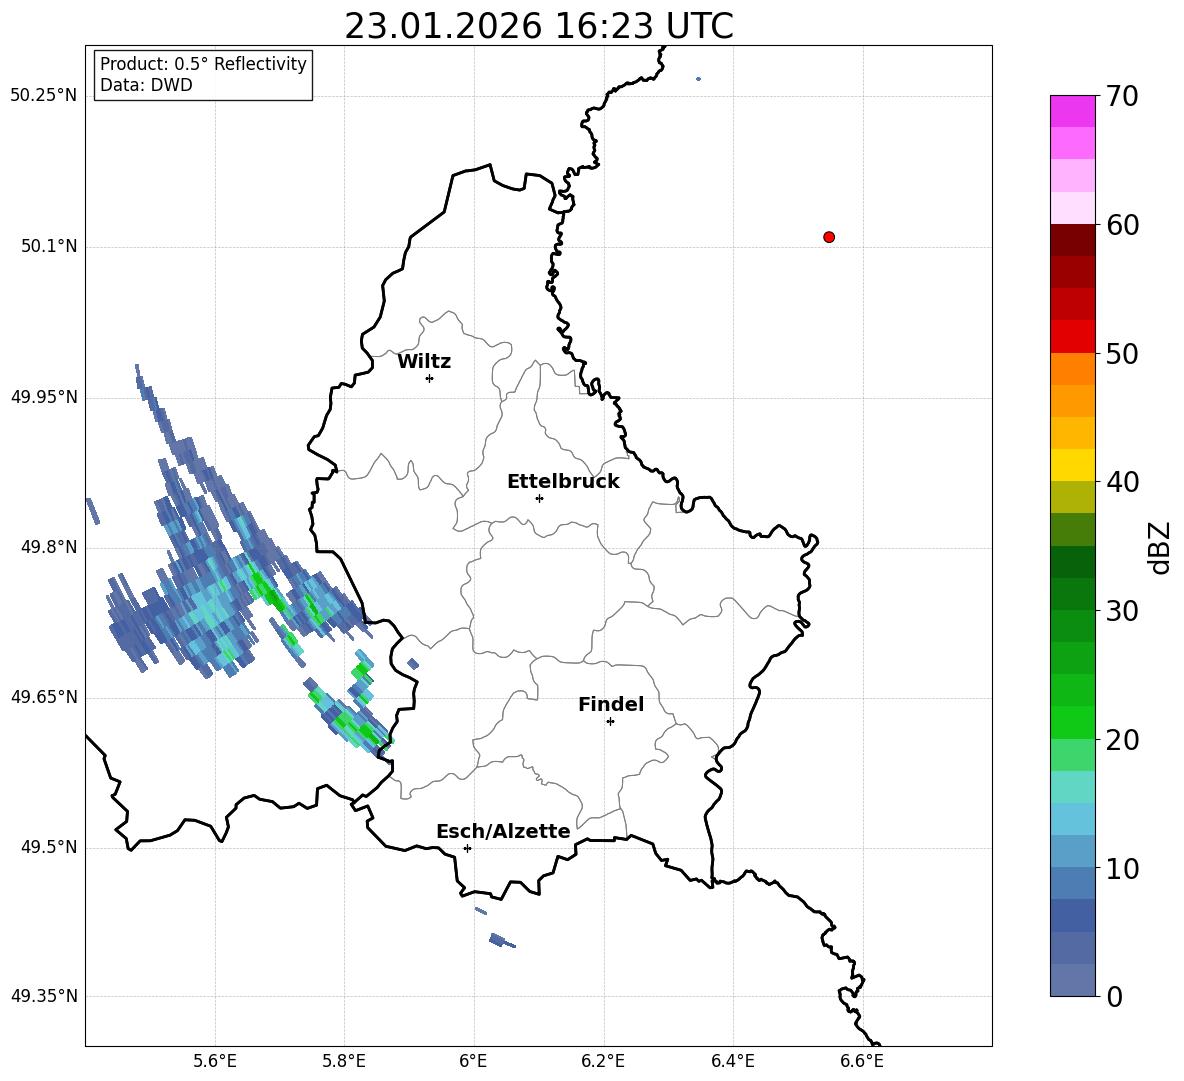This screenshot has height=1081, width=1184.
Task: Click the 50 colorbar tick value
Action: click(x=1122, y=353)
